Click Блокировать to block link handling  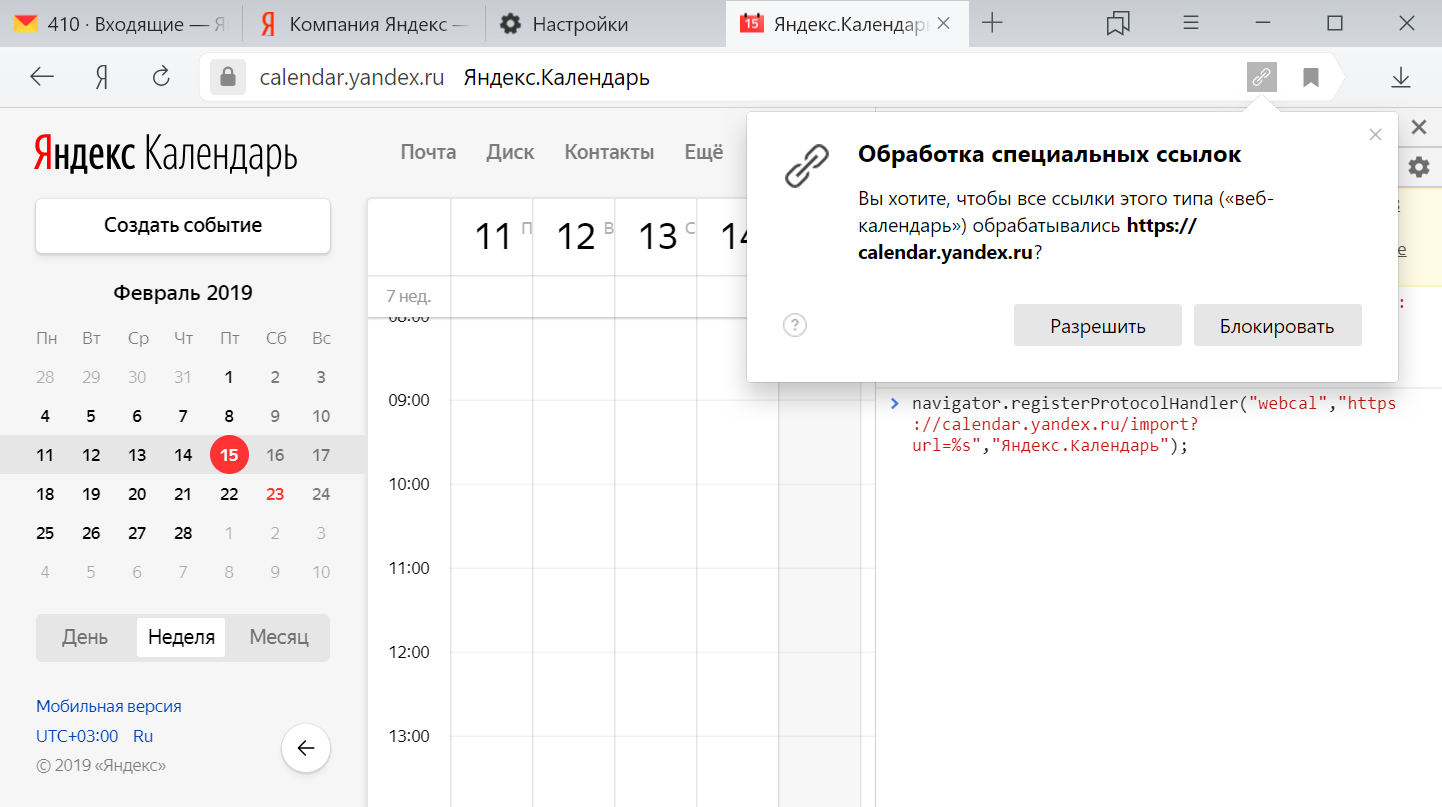1277,326
